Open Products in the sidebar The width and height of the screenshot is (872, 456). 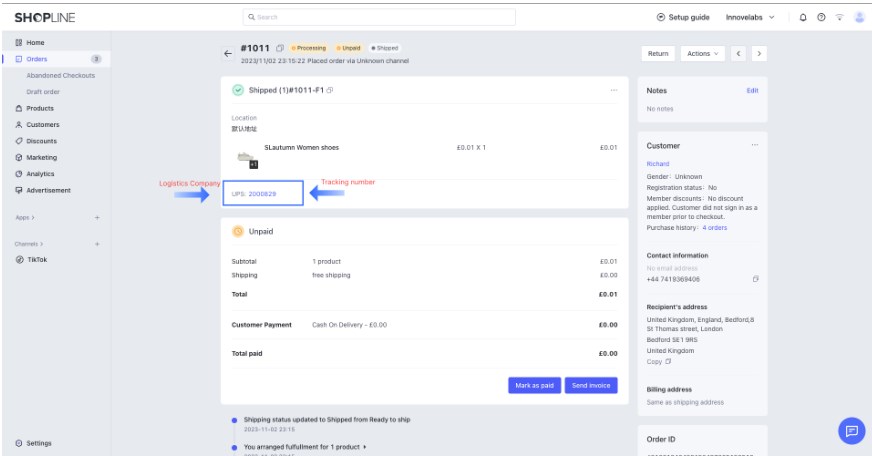40,108
